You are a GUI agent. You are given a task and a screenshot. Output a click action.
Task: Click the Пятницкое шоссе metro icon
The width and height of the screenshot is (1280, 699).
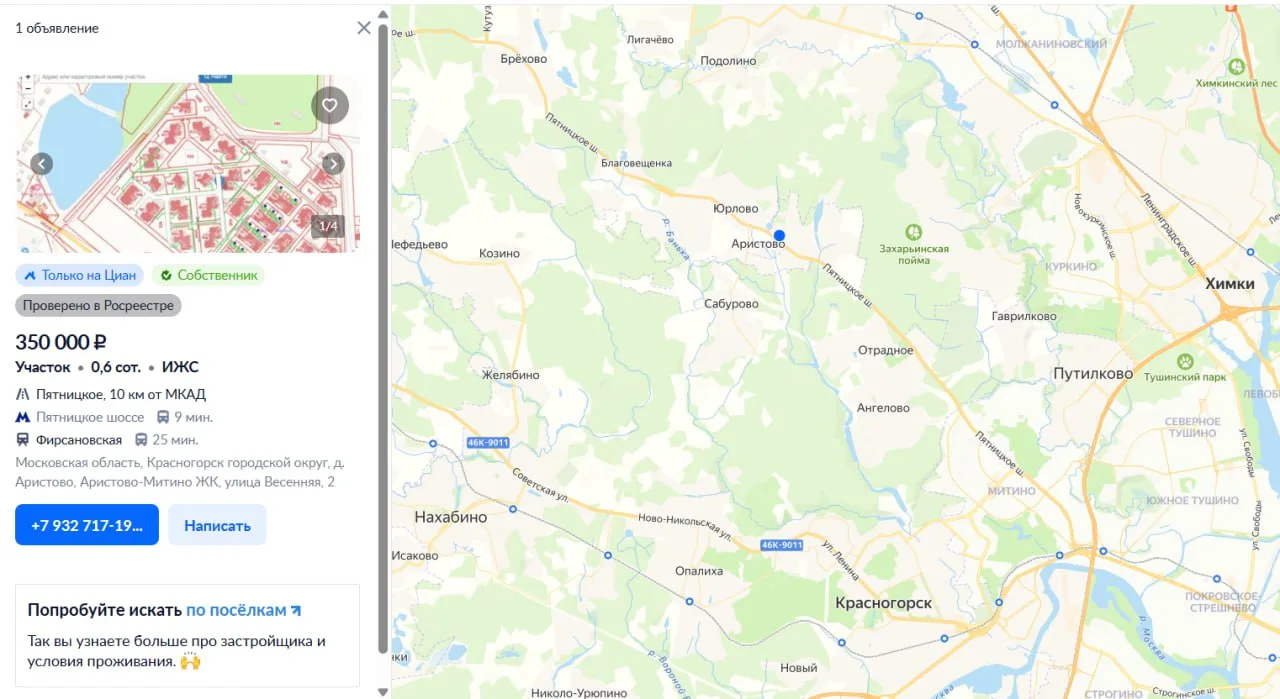tap(22, 417)
